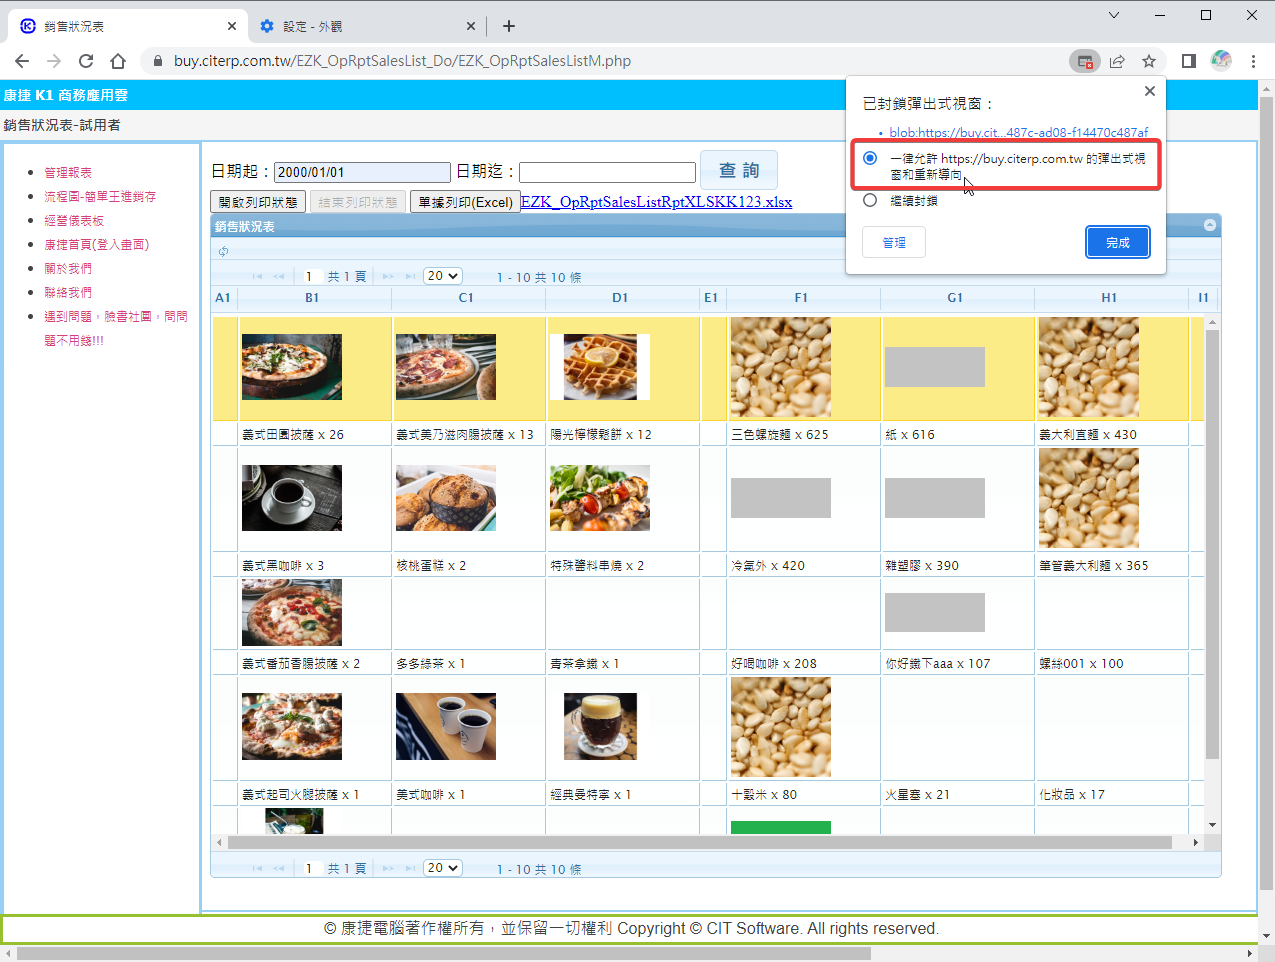Bookmark this page with the star icon

1149,61
